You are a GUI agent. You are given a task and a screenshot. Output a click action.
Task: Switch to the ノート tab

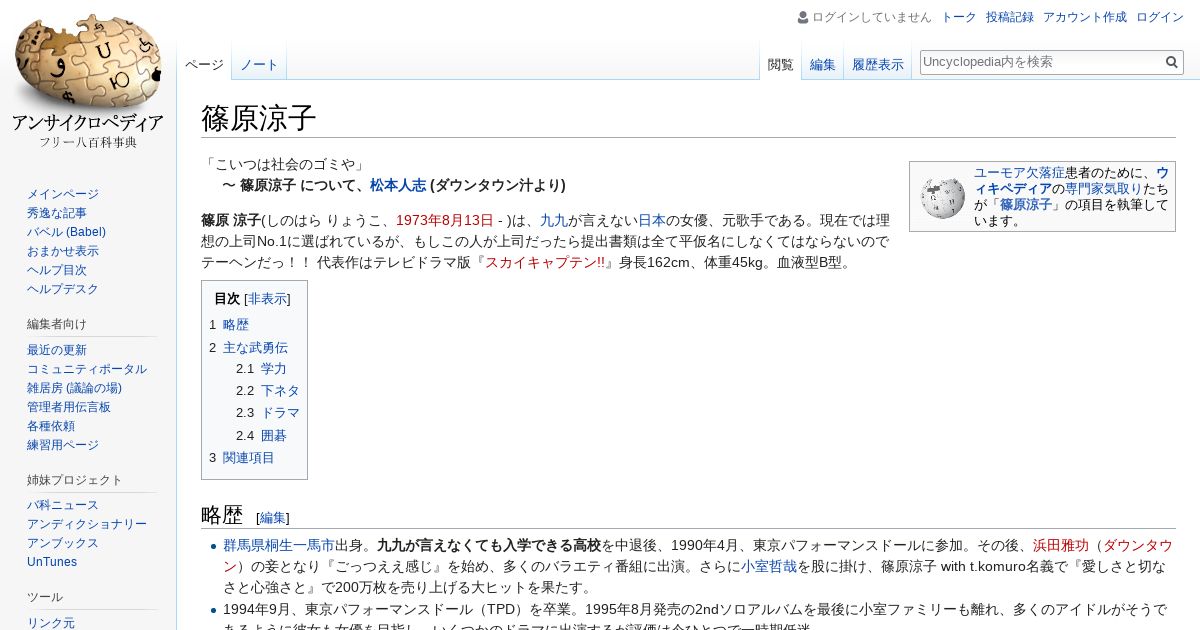(259, 65)
